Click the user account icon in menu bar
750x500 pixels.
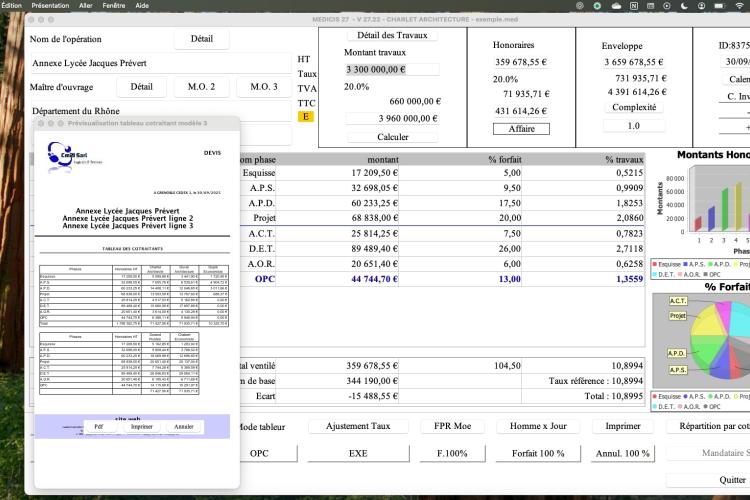[x=701, y=6]
